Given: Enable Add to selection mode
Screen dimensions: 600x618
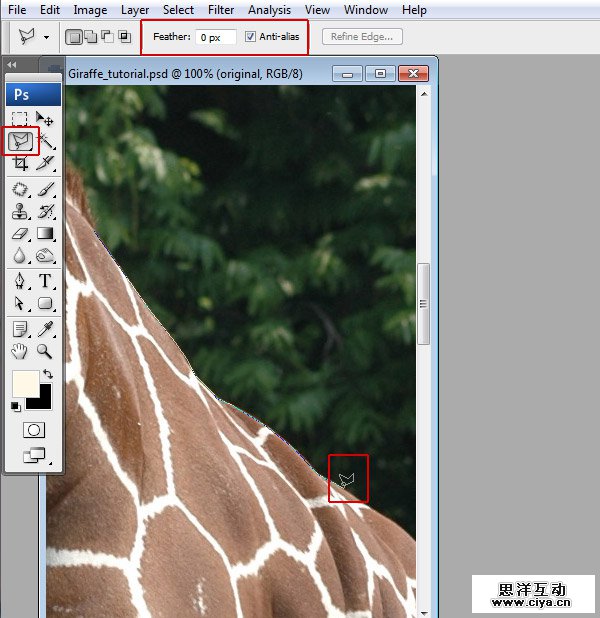Looking at the screenshot, I should (x=90, y=37).
